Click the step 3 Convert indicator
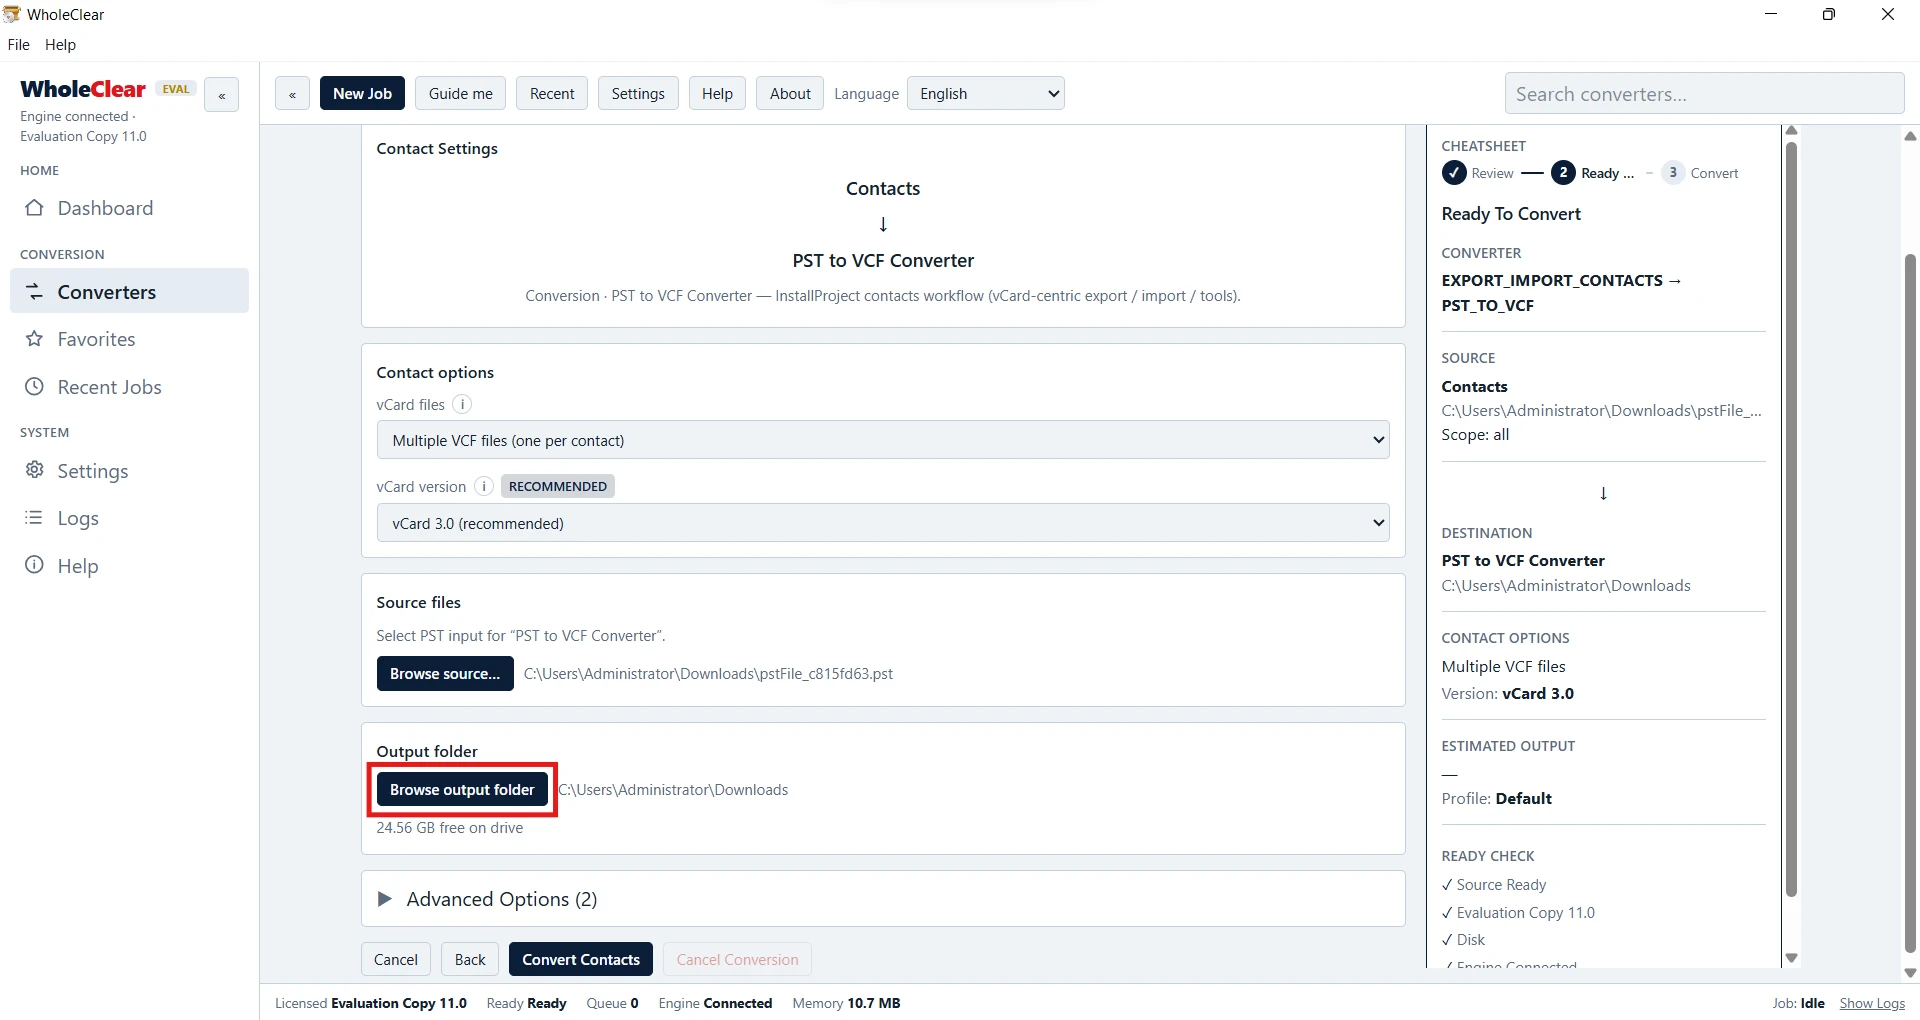Screen dimensions: 1920x1020 pos(1672,173)
